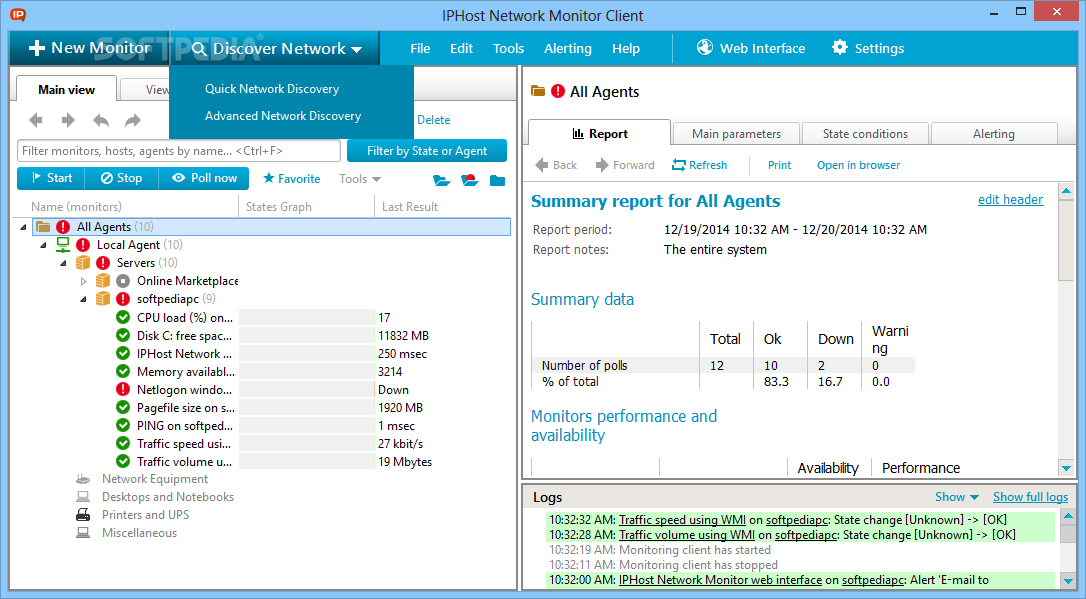Click the navigate forward arrow icon in Main view
1086x599 pixels.
[x=68, y=120]
